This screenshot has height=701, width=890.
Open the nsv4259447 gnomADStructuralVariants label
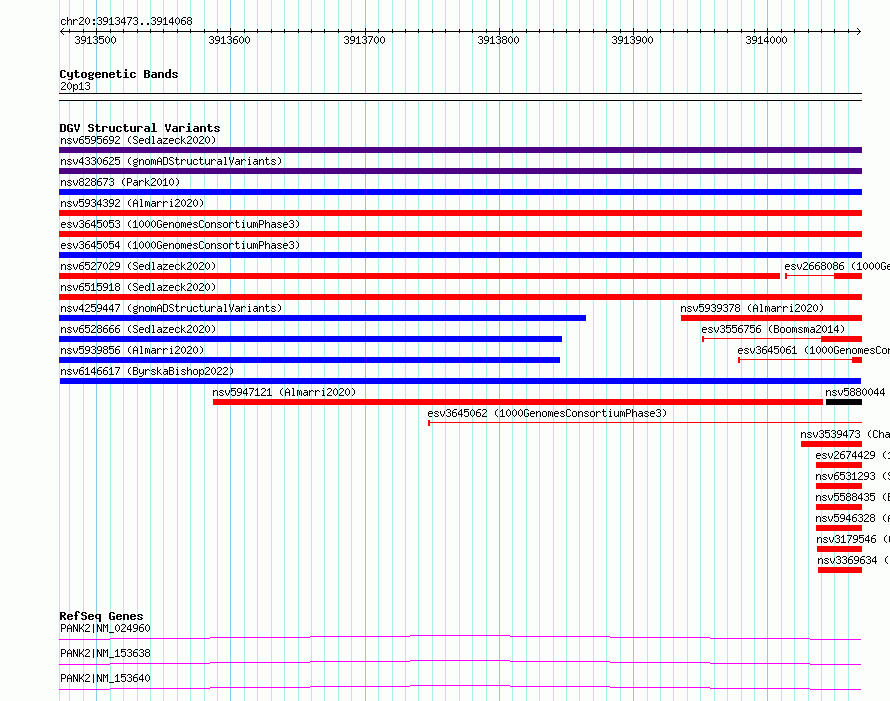coord(171,308)
